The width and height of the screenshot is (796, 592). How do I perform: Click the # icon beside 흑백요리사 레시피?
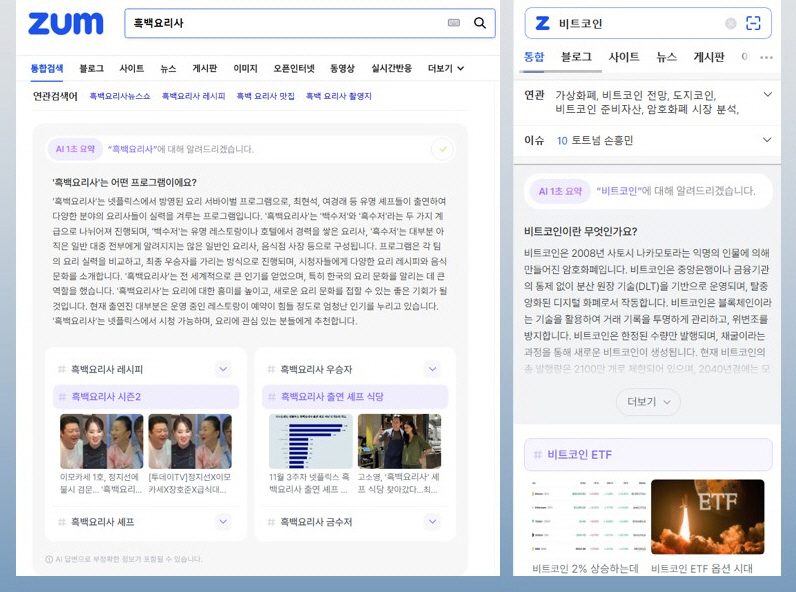coord(61,369)
